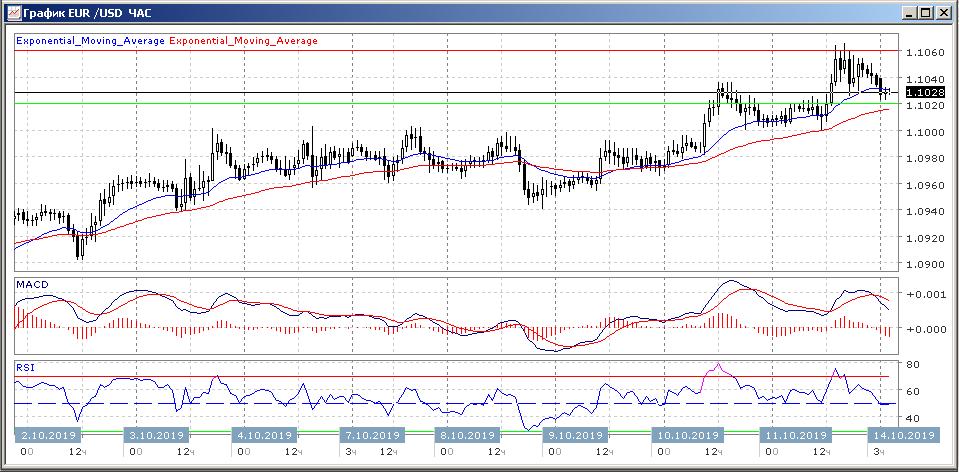Select the red Exponential_Moving_Average legend label

244,41
